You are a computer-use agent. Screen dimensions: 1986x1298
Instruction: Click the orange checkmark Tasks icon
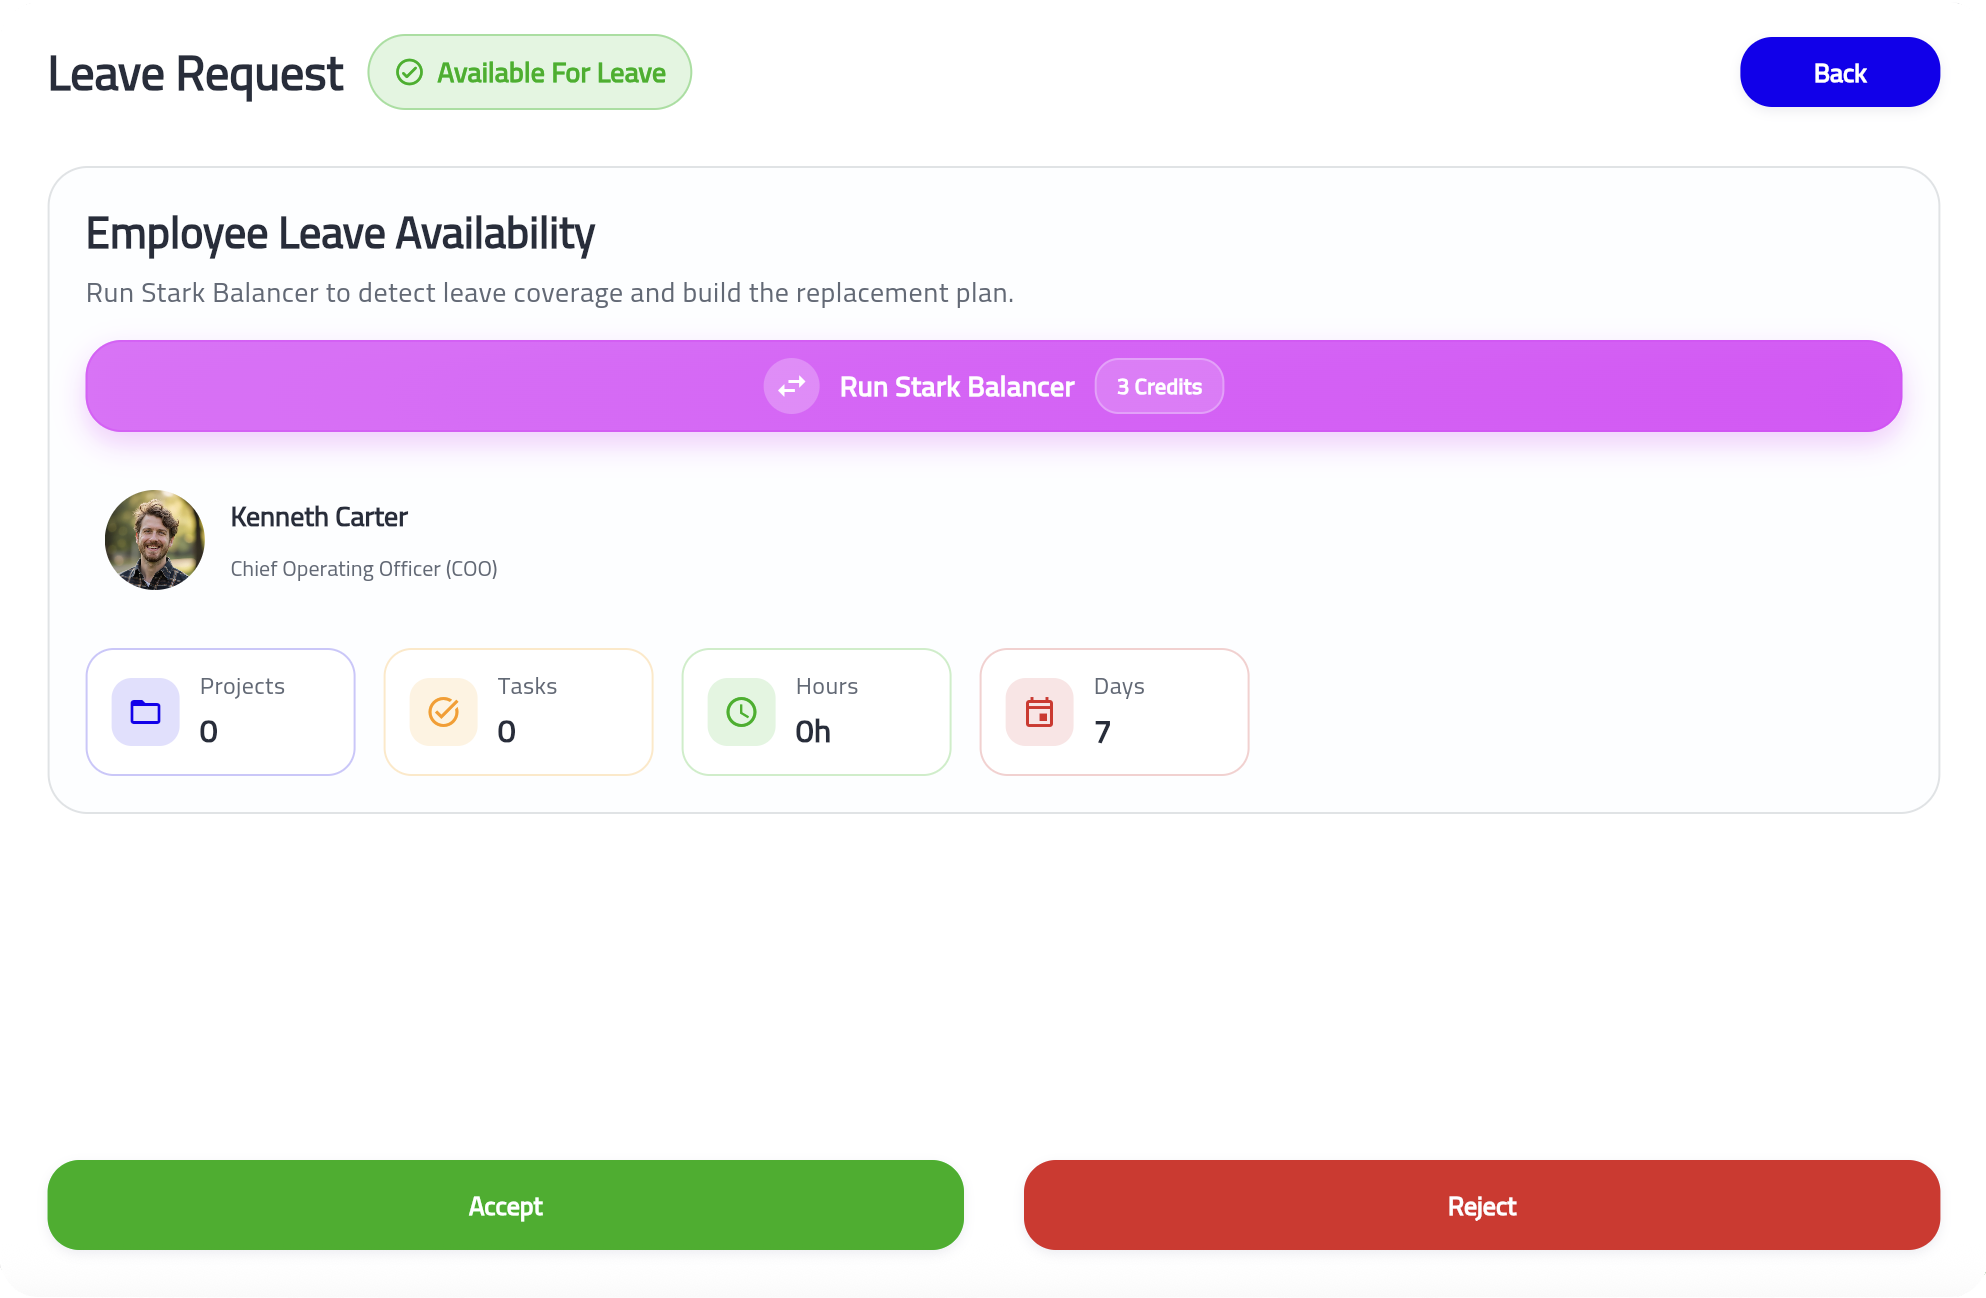coord(444,712)
